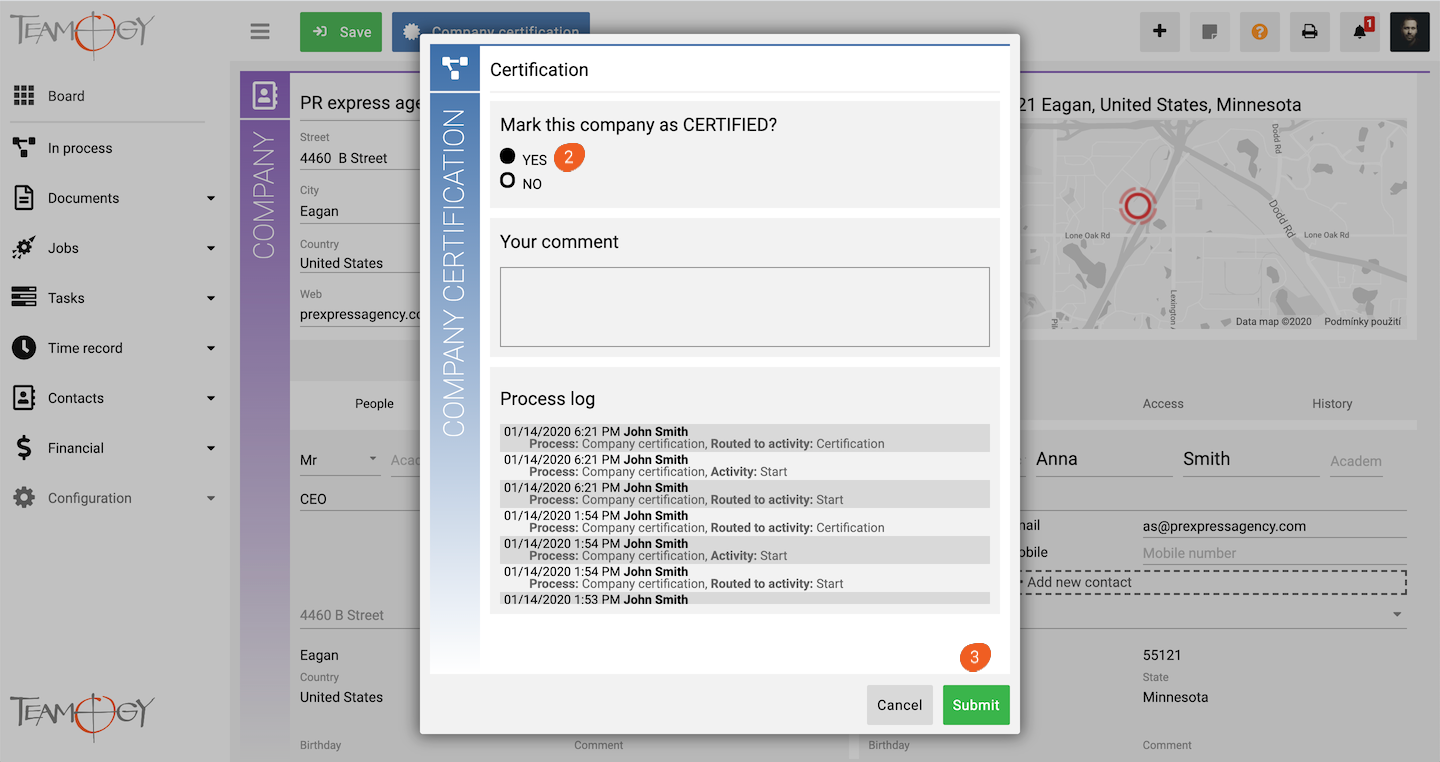
Task: Click the In process workflow icon
Action: click(24, 148)
